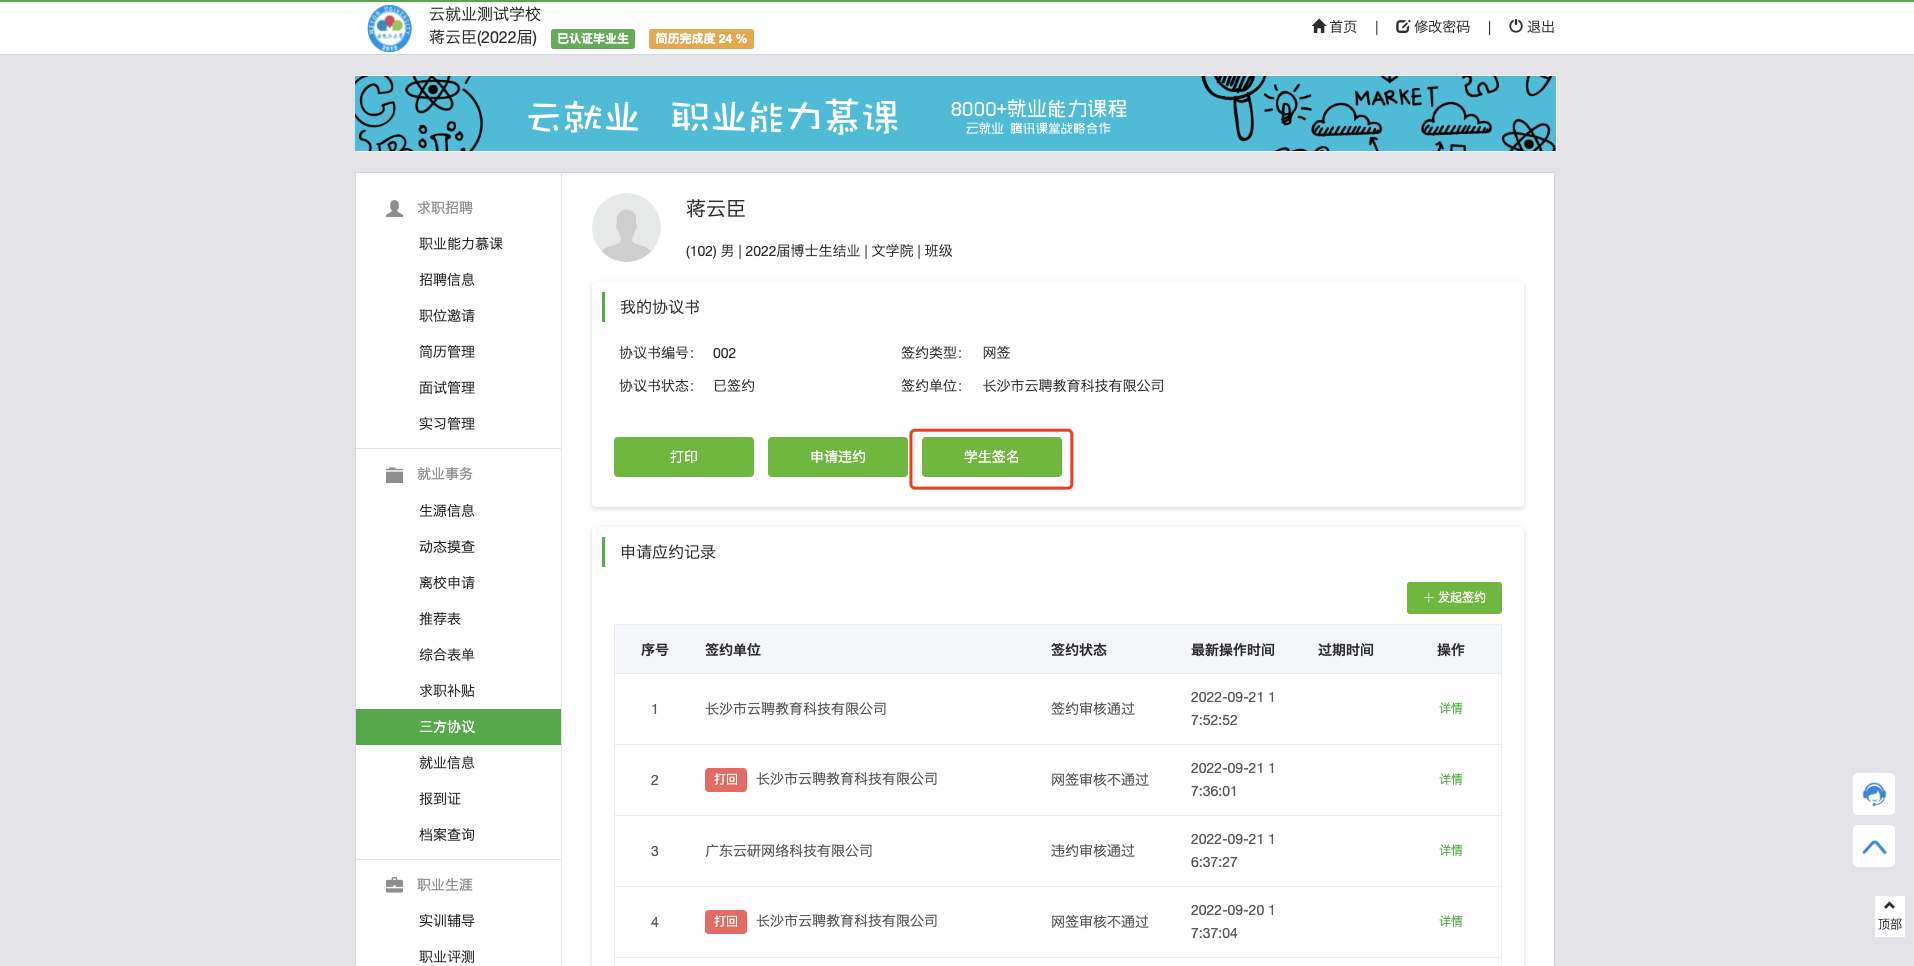The width and height of the screenshot is (1914, 966).
Task: Jump to top with 顶部 button
Action: click(x=1888, y=916)
